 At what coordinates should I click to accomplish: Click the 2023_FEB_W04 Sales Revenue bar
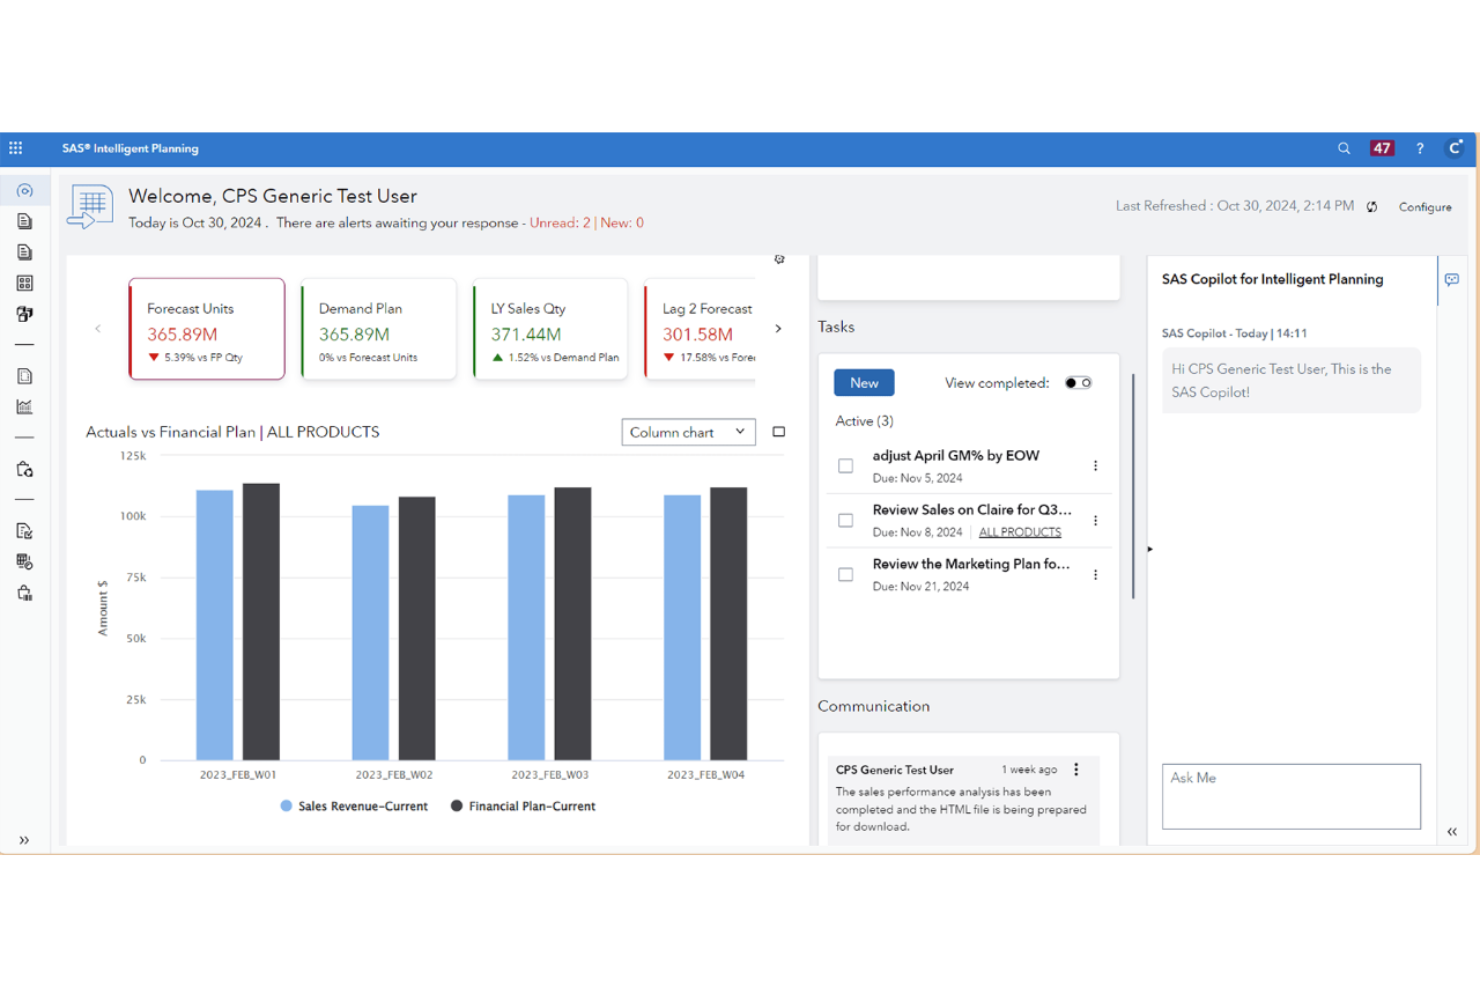click(682, 627)
